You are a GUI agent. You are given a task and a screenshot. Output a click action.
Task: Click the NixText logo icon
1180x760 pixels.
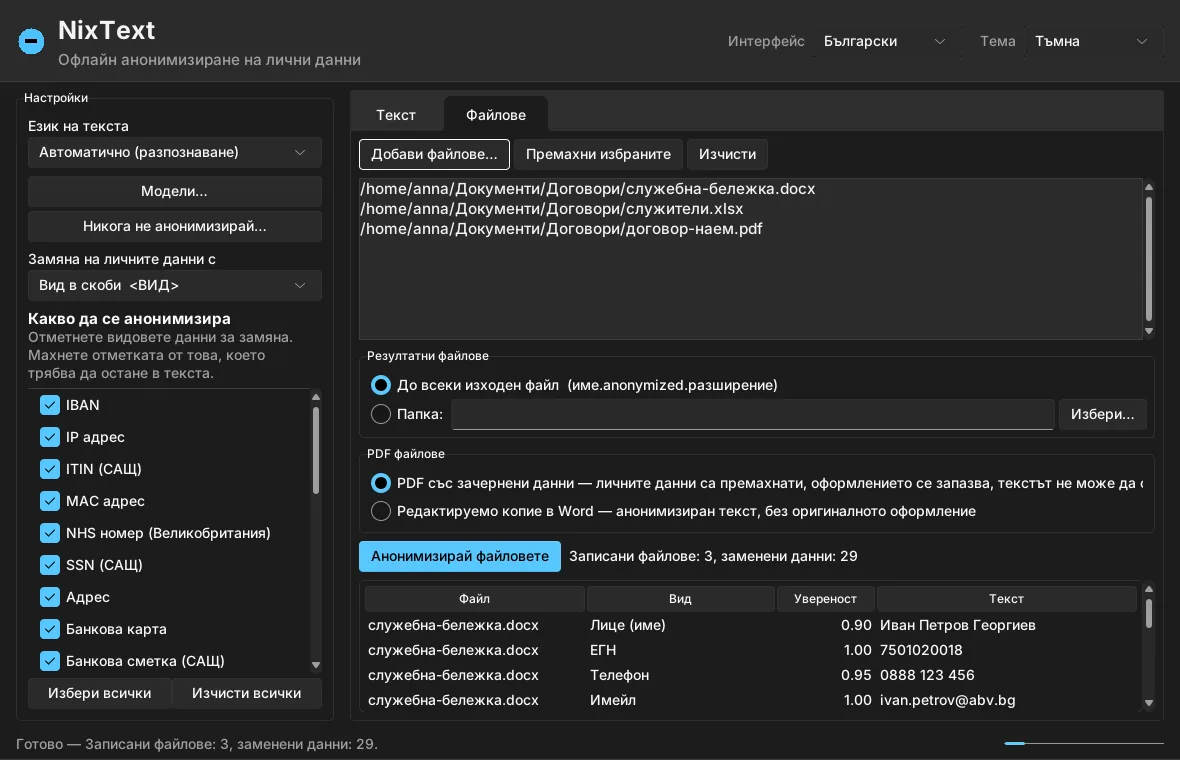(31, 41)
